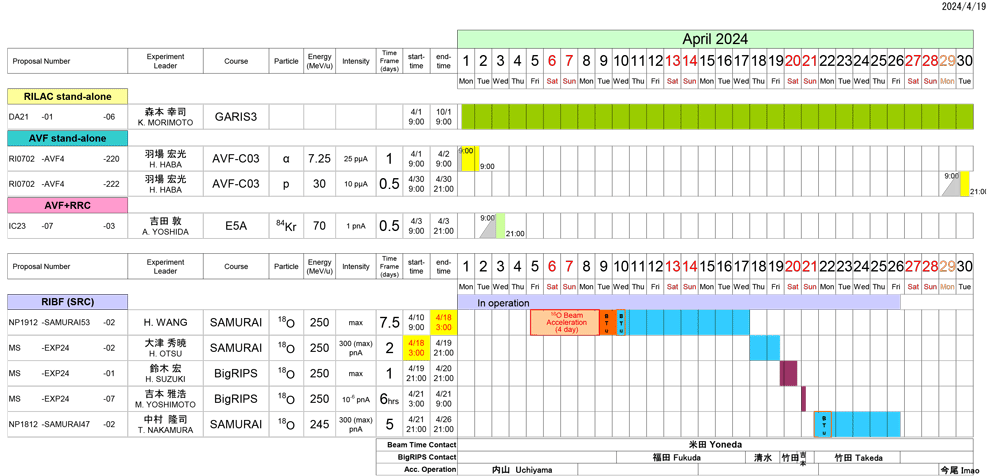Click the blue bar in T. NAKAMURA row

click(x=866, y=424)
